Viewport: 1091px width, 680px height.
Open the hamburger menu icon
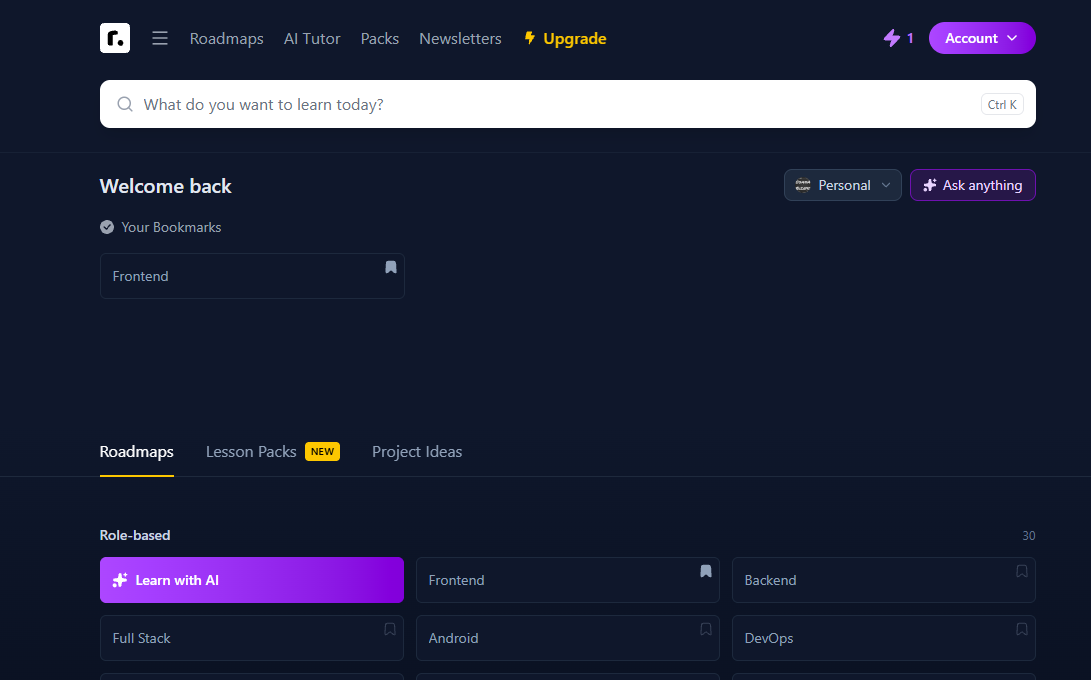coord(160,38)
